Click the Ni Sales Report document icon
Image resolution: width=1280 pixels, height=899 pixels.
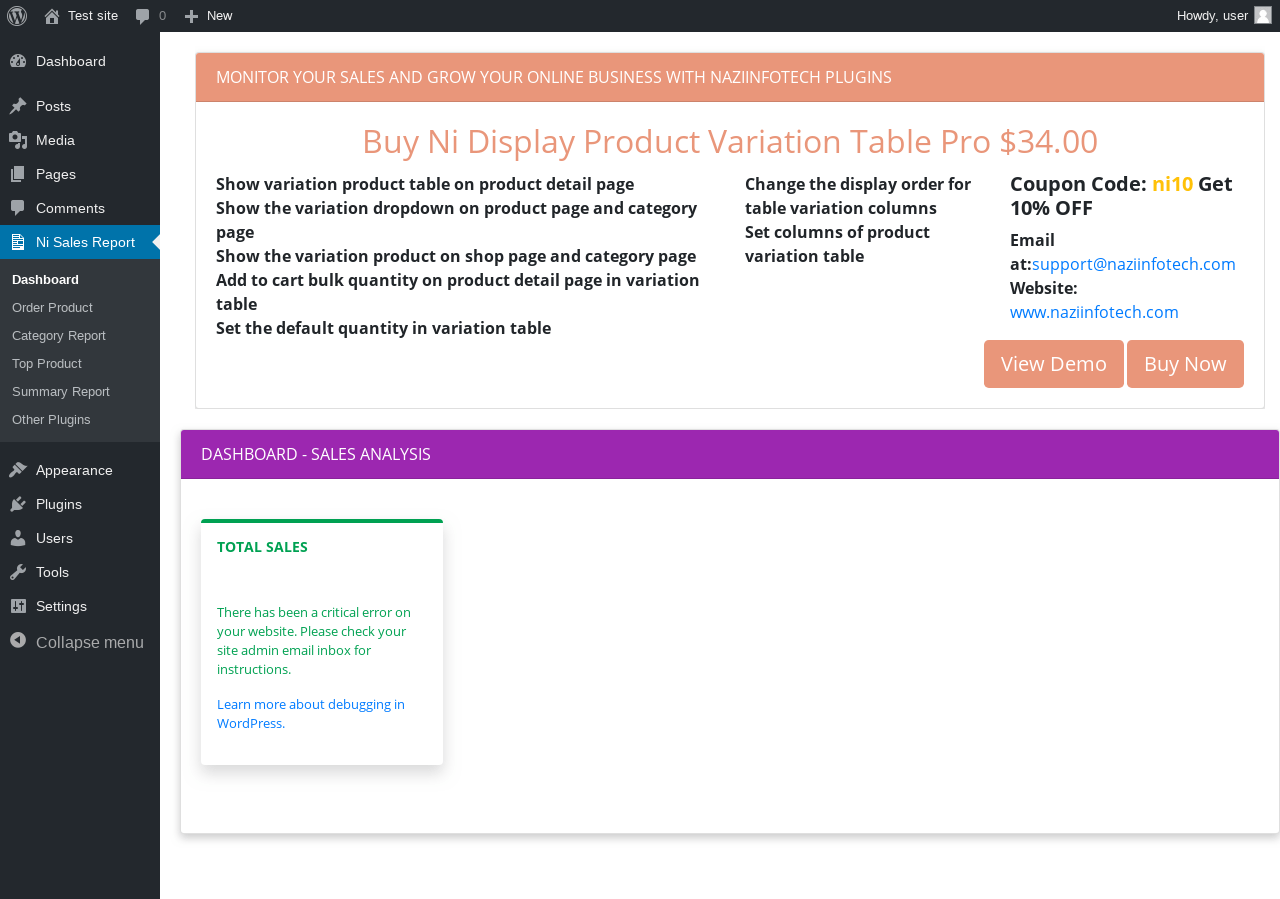18,242
